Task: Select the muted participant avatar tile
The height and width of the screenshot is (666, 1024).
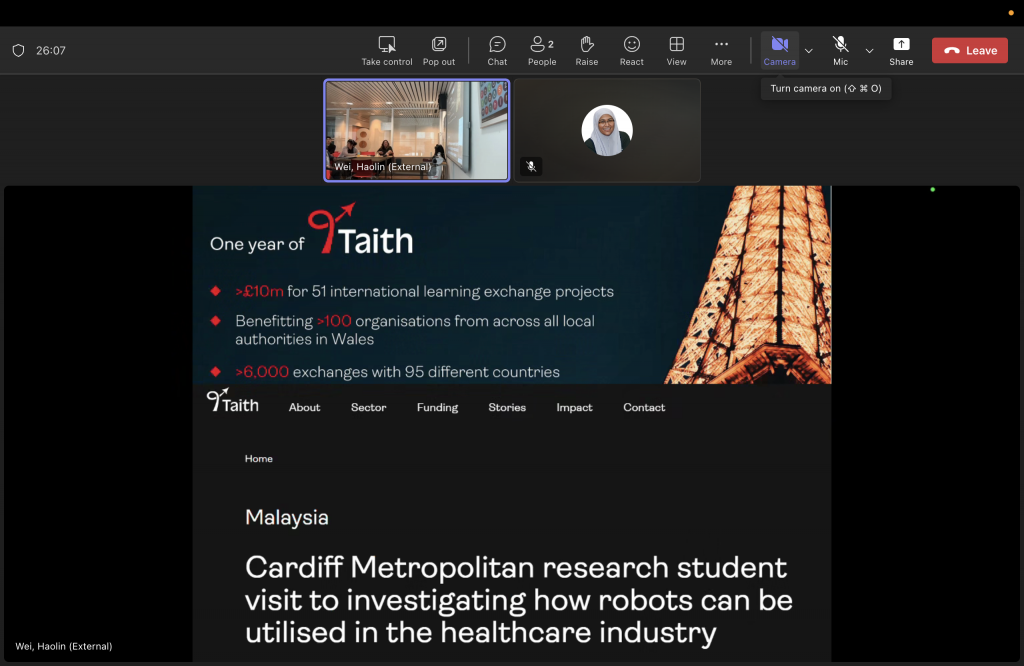Action: (x=607, y=130)
